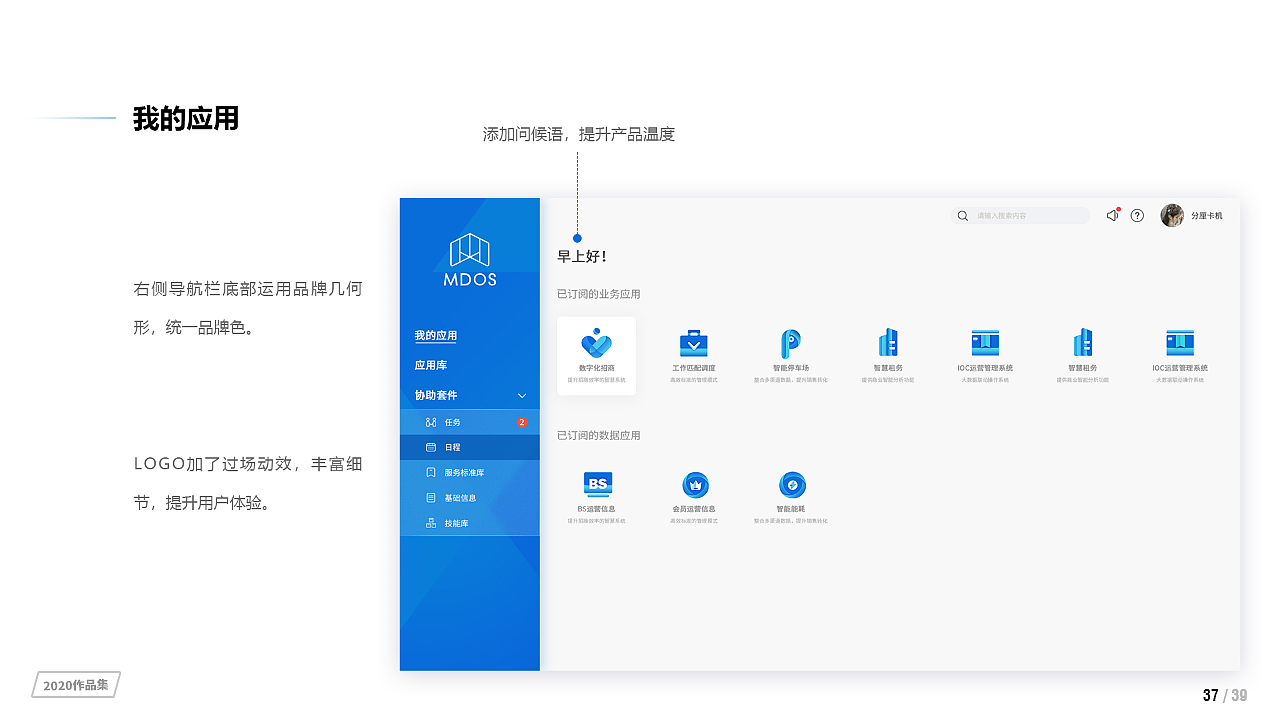1280x720 pixels.
Task: Click the 日程 calendar icon in sidebar
Action: (x=431, y=447)
